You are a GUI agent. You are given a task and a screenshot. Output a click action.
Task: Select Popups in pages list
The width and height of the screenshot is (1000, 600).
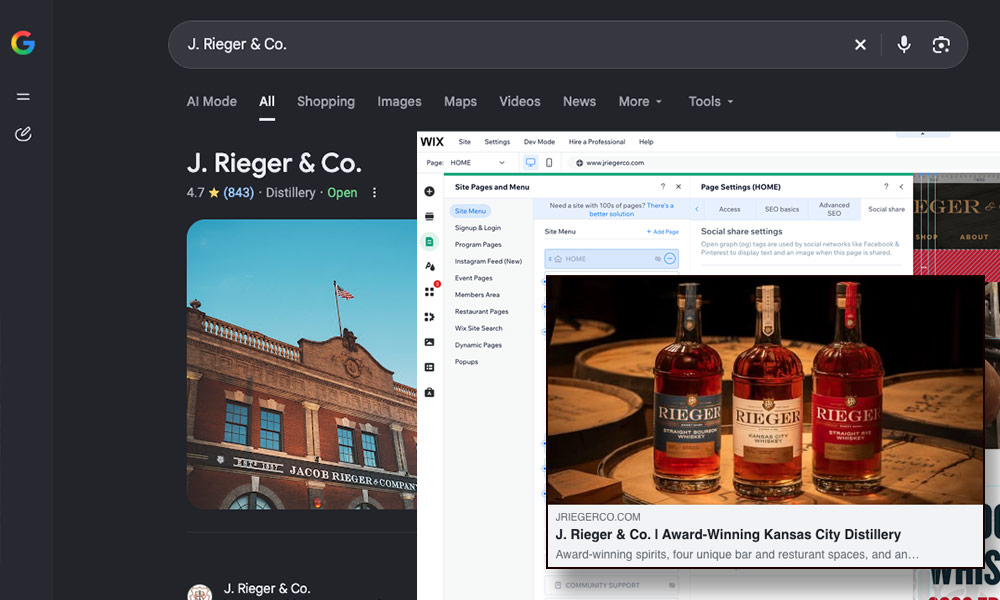(x=466, y=362)
